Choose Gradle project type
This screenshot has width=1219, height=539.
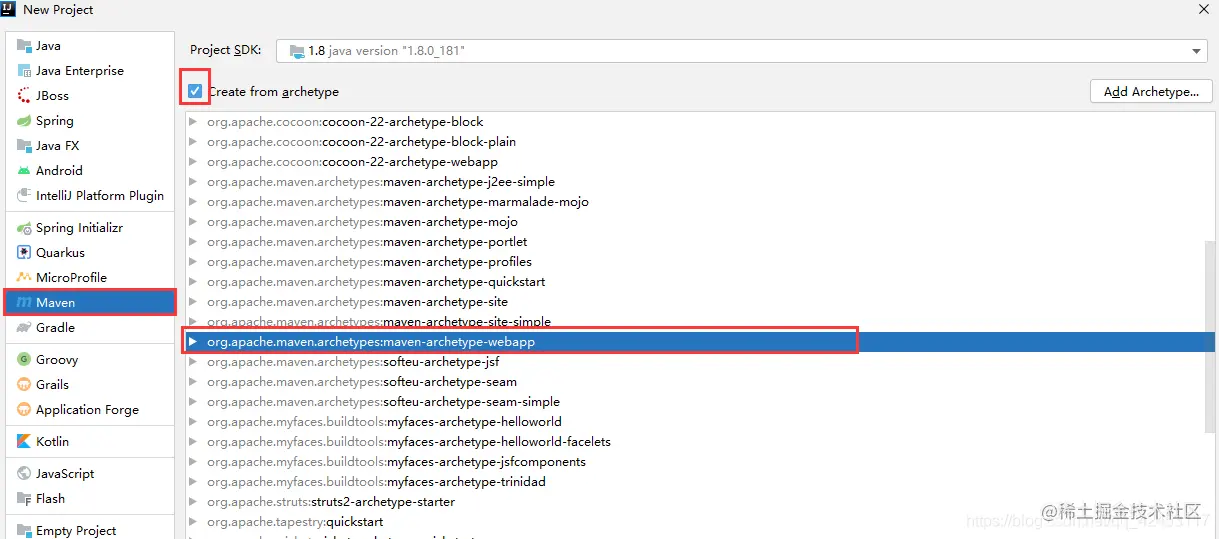tap(90, 328)
